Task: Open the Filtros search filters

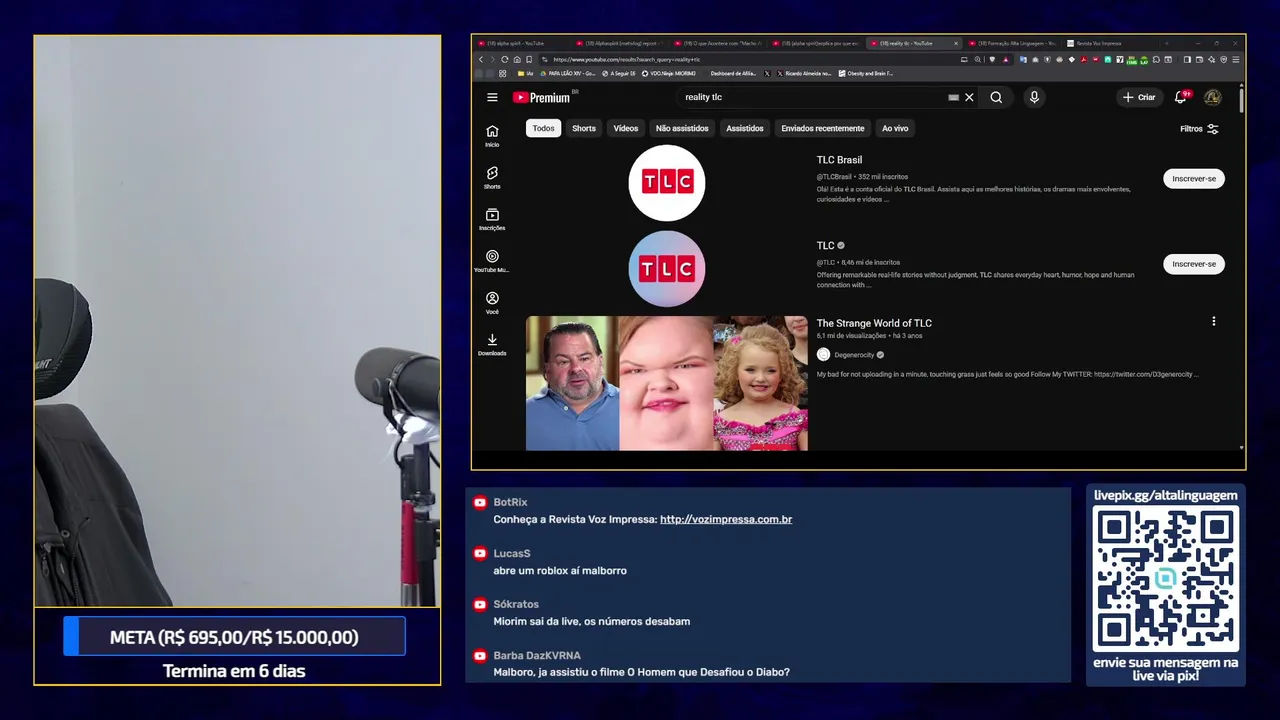Action: click(1199, 129)
